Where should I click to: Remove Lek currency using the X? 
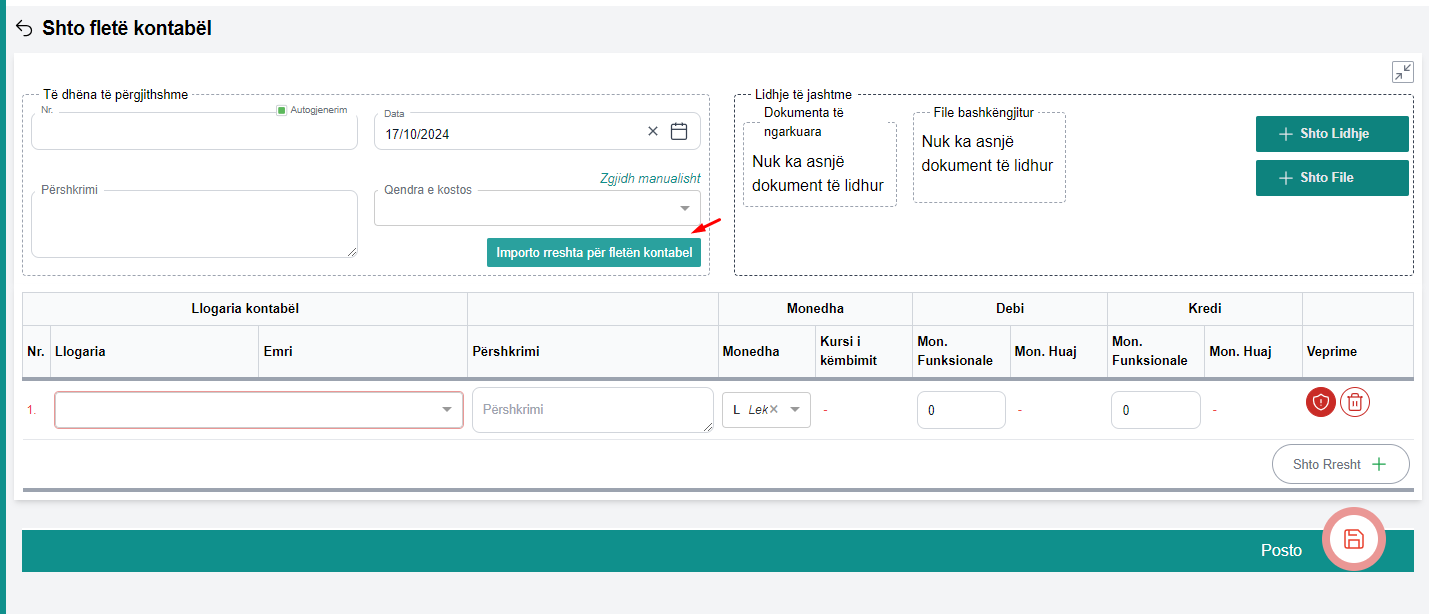coord(773,409)
